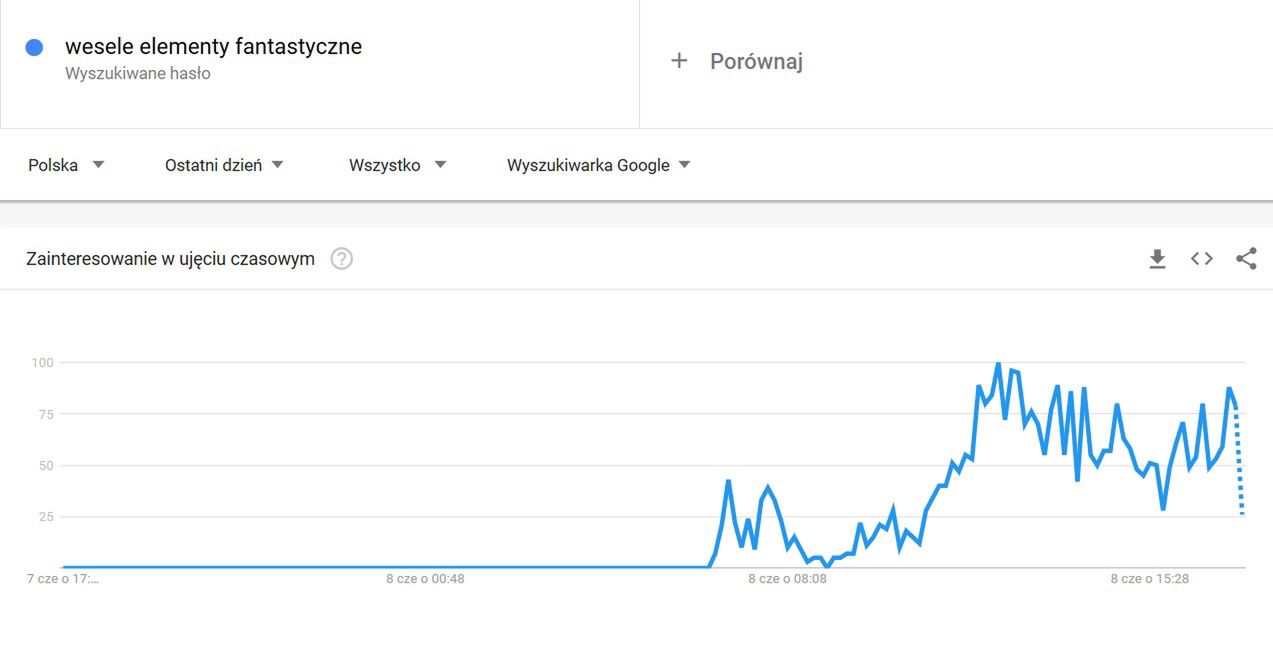Open the embed code icon

(x=1202, y=259)
